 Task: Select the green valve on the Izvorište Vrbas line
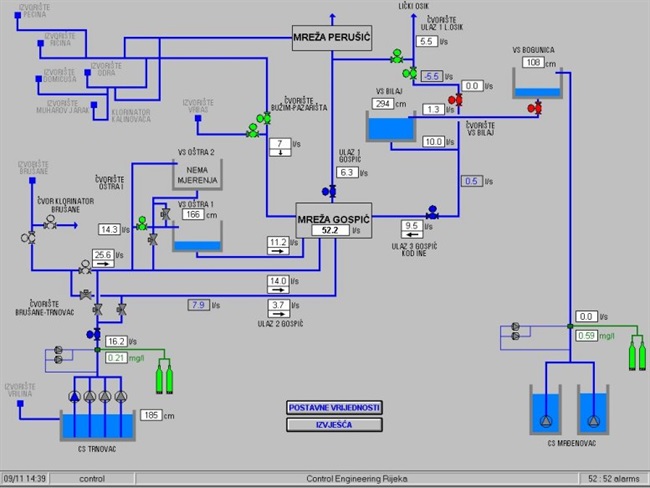point(252,131)
